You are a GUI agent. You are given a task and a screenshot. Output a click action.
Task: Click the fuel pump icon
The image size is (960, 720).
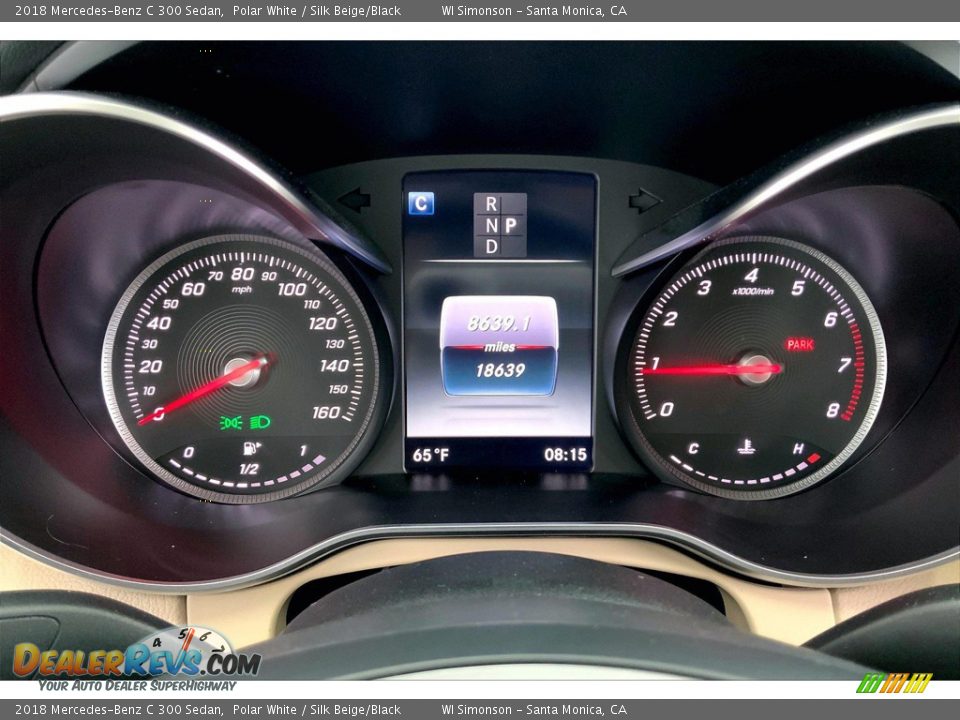[x=252, y=449]
